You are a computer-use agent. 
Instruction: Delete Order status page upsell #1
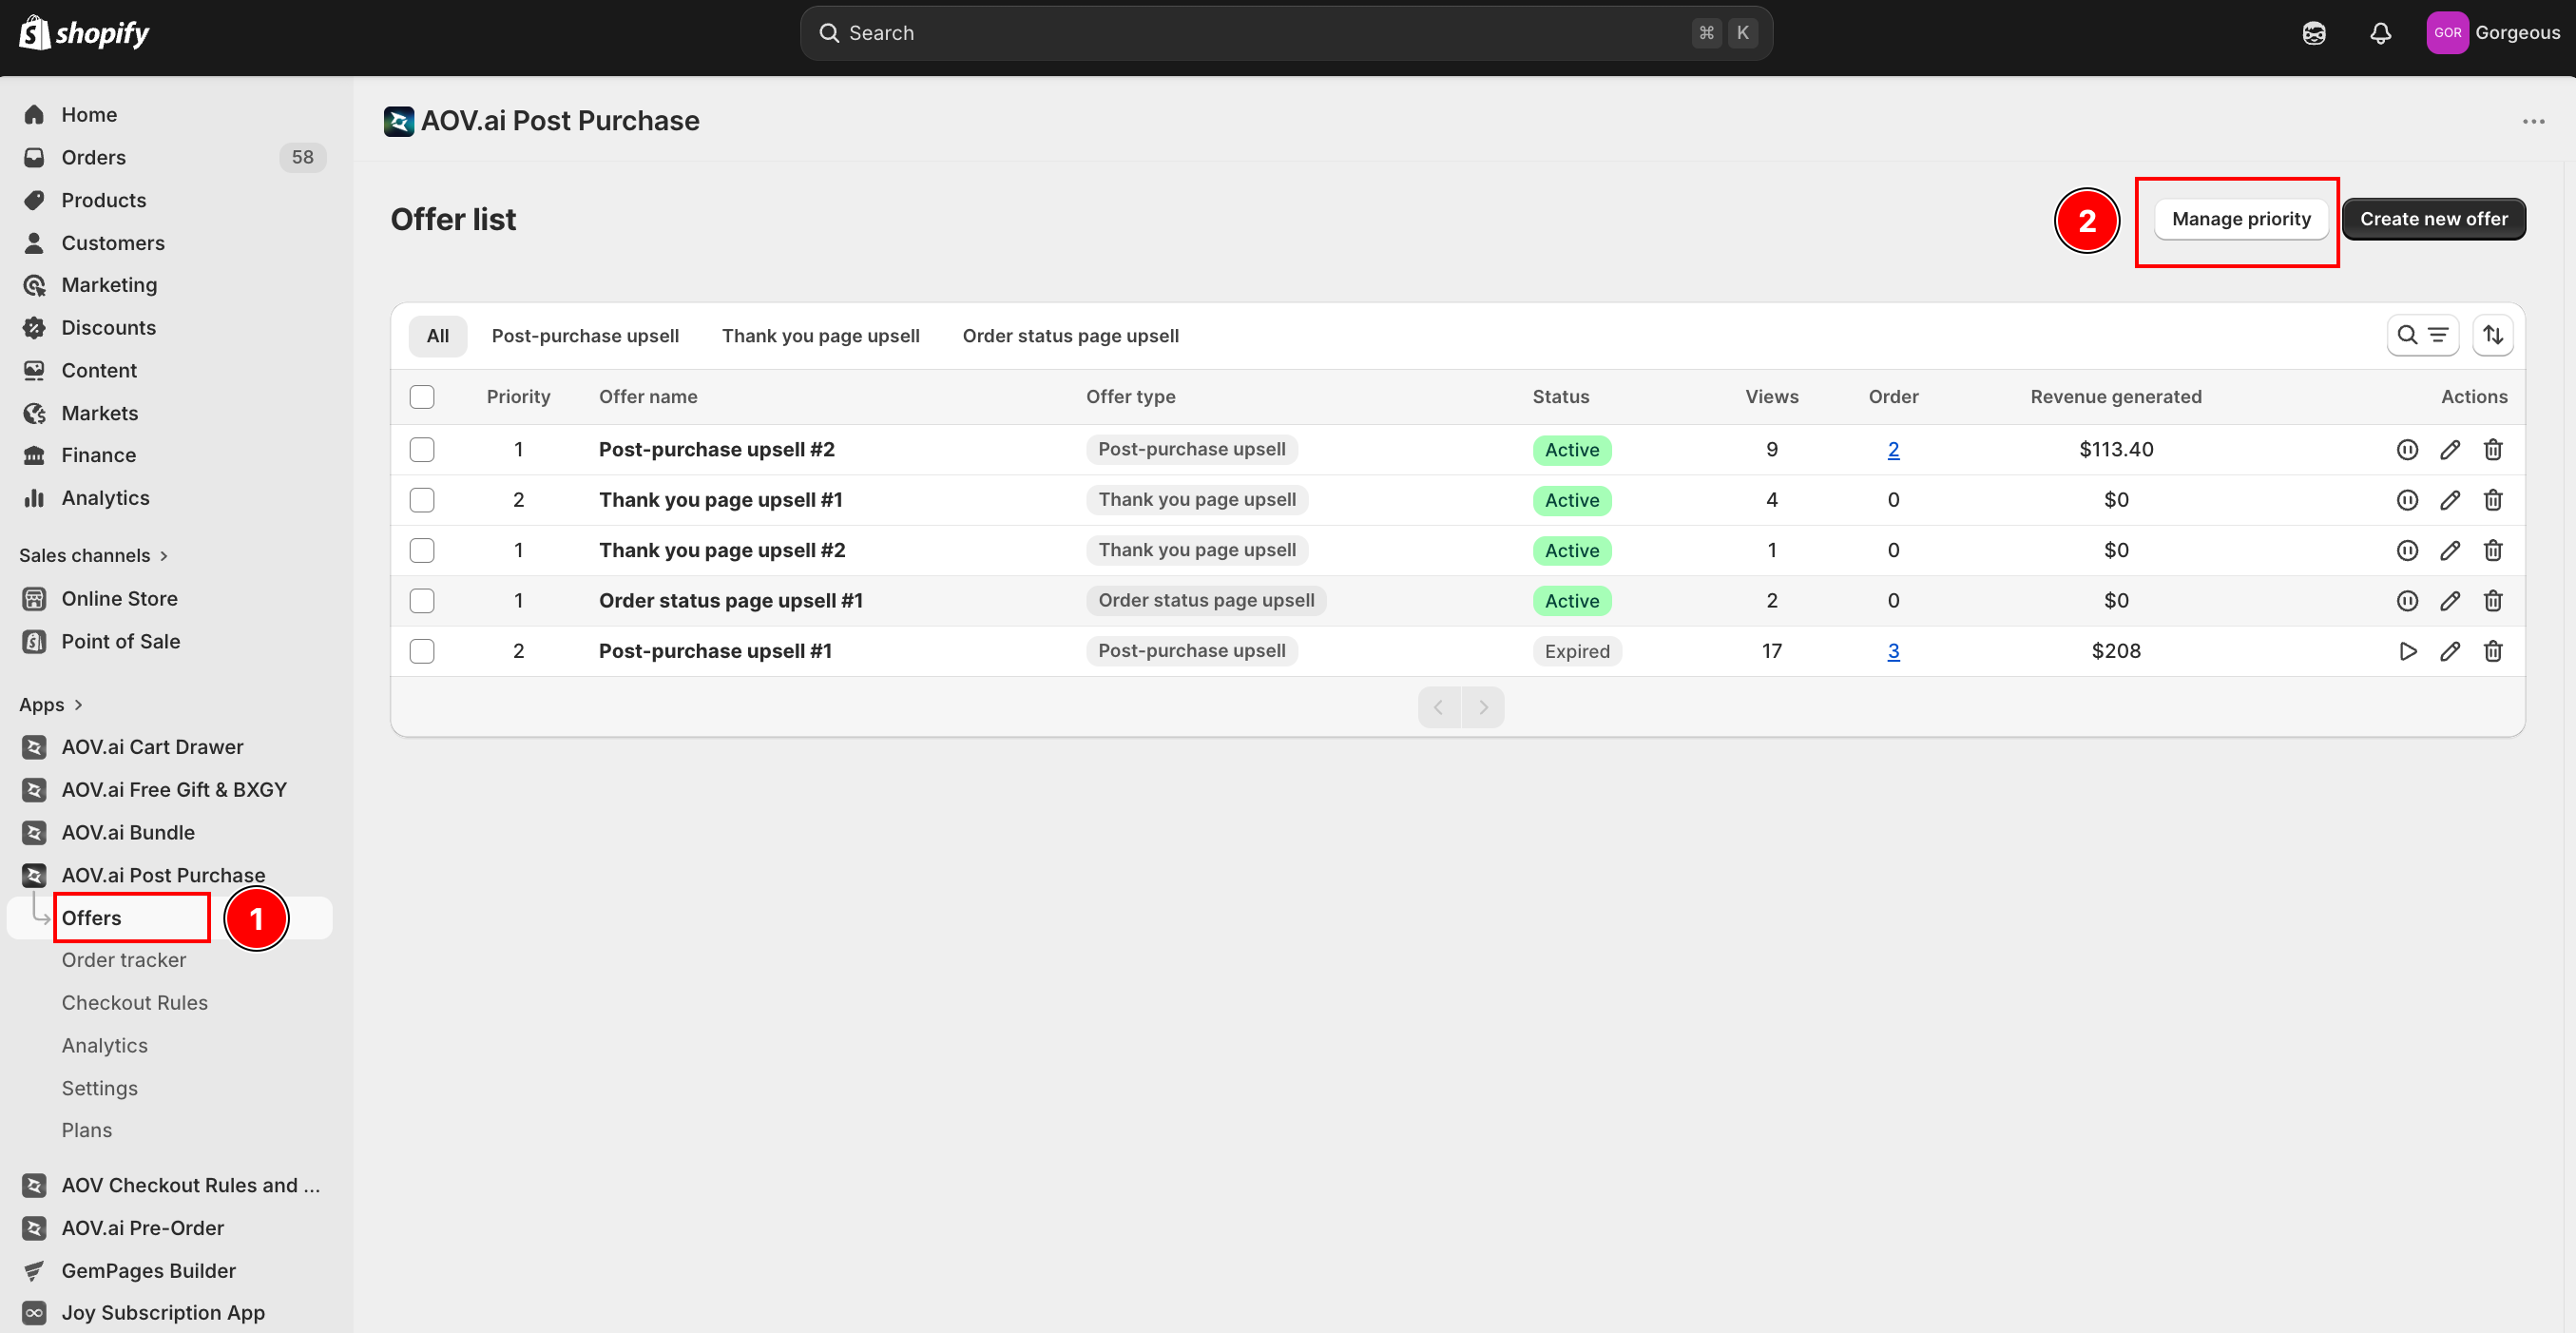tap(2493, 601)
